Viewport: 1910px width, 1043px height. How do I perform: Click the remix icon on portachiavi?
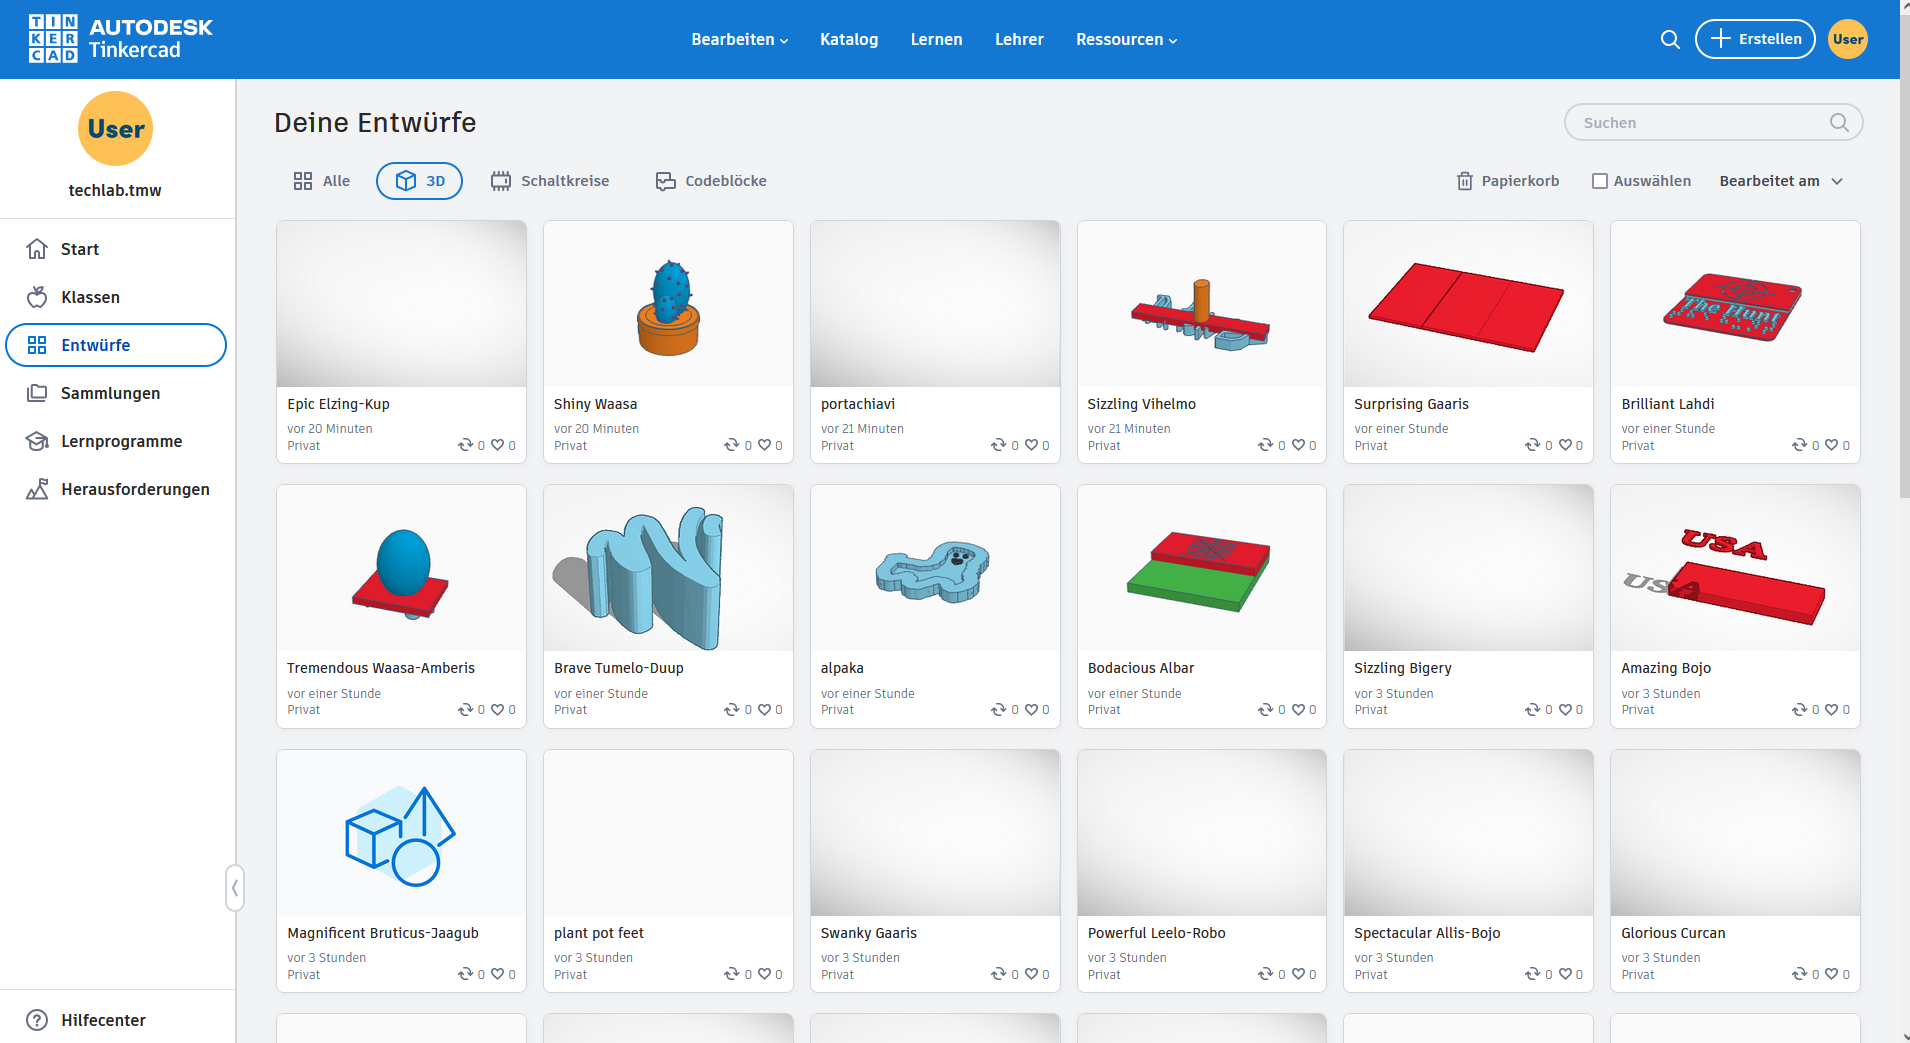point(998,445)
